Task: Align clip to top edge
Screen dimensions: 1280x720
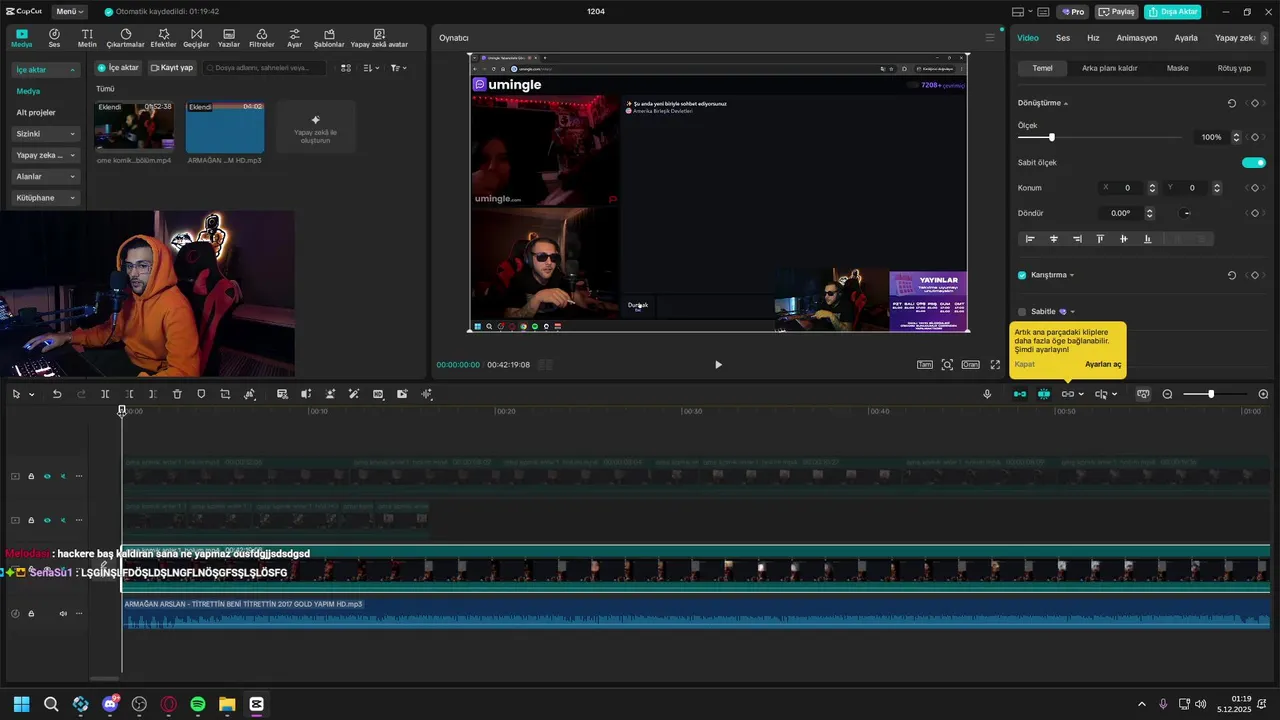Action: (1100, 239)
